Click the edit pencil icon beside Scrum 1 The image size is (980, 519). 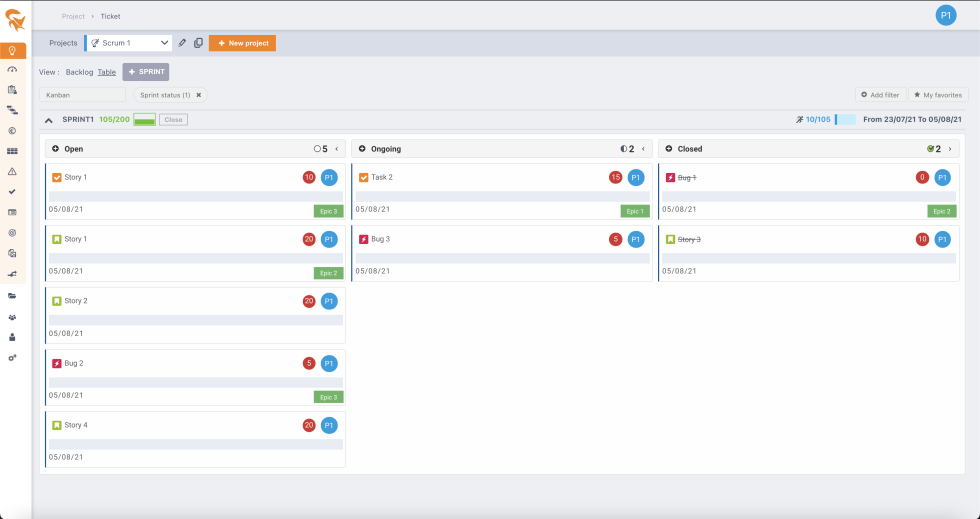(182, 43)
